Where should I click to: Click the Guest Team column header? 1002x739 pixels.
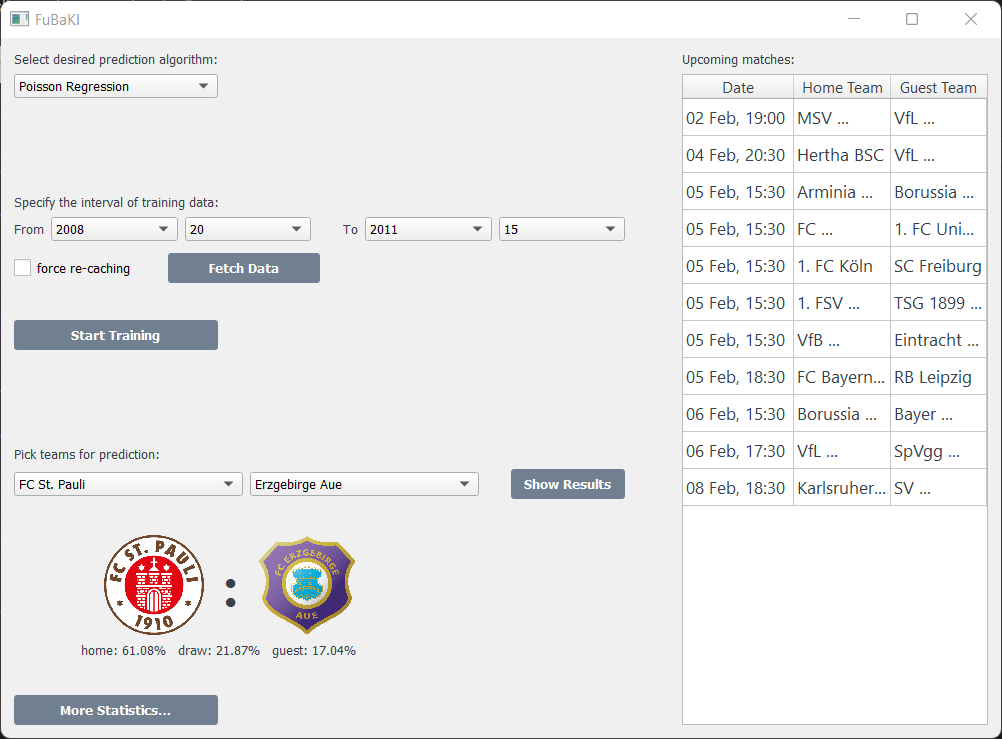pos(938,88)
